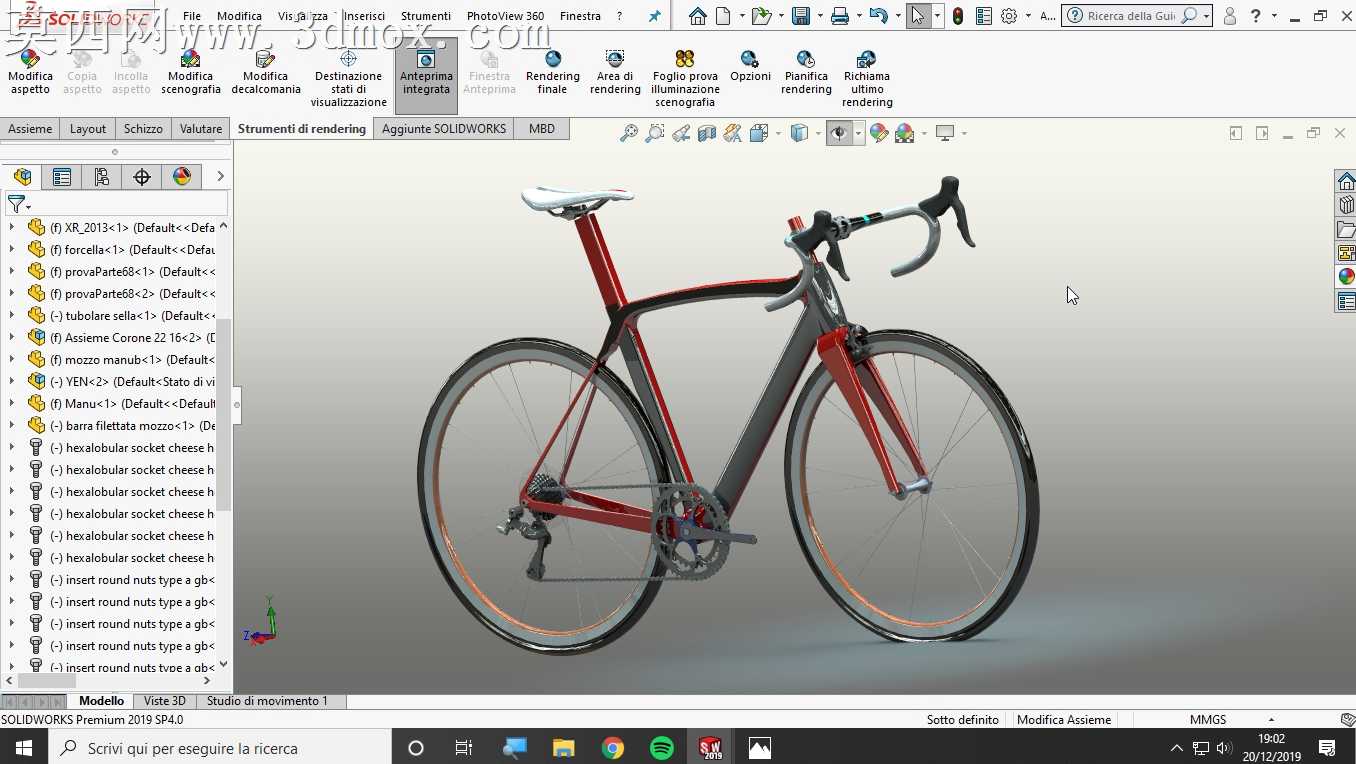
Task: Expand tubolare sella<1> tree node
Action: click(x=11, y=315)
